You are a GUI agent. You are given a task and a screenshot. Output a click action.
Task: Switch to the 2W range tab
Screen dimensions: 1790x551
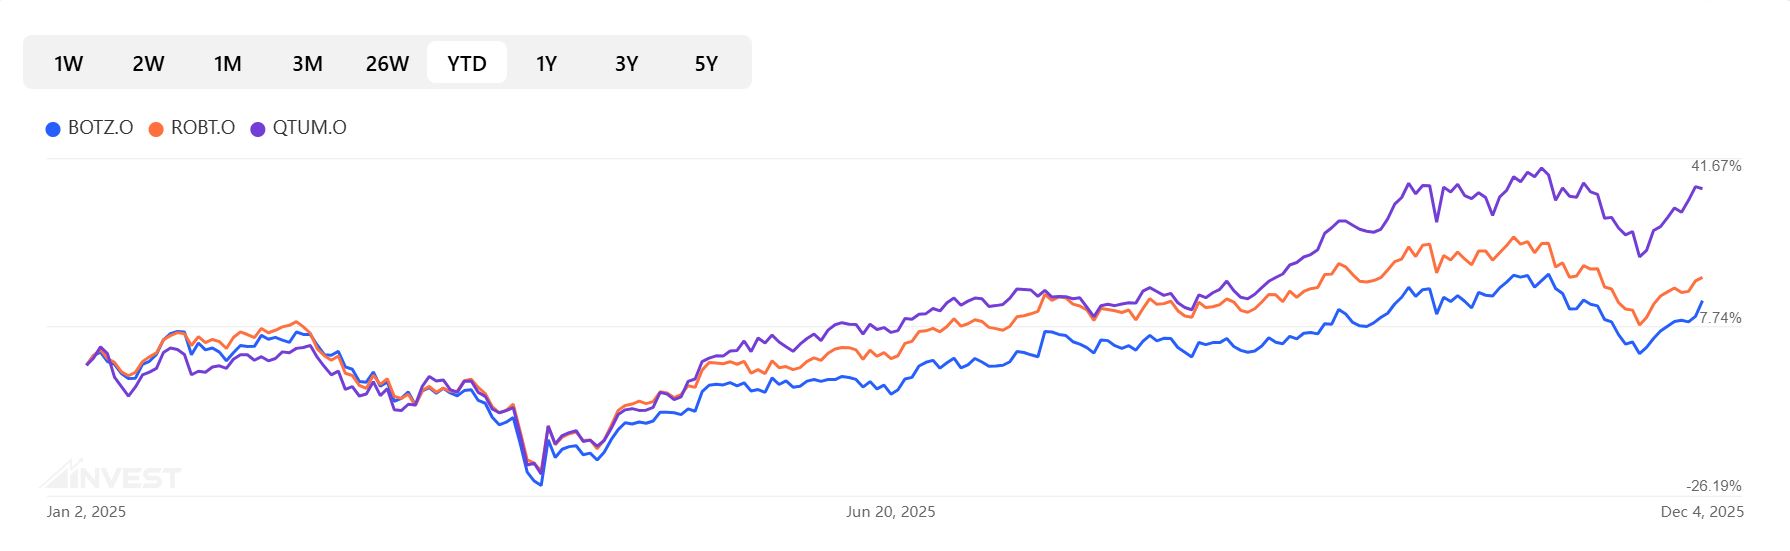tap(148, 63)
